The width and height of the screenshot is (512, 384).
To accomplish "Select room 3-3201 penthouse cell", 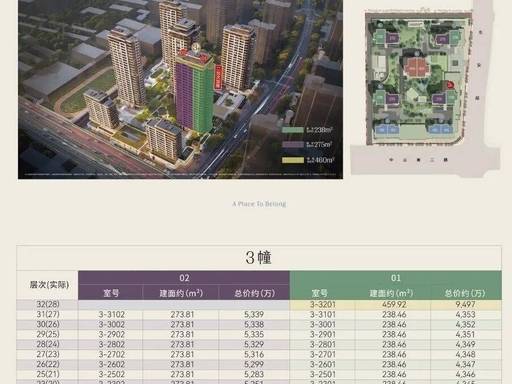I will pyautogui.click(x=323, y=305).
